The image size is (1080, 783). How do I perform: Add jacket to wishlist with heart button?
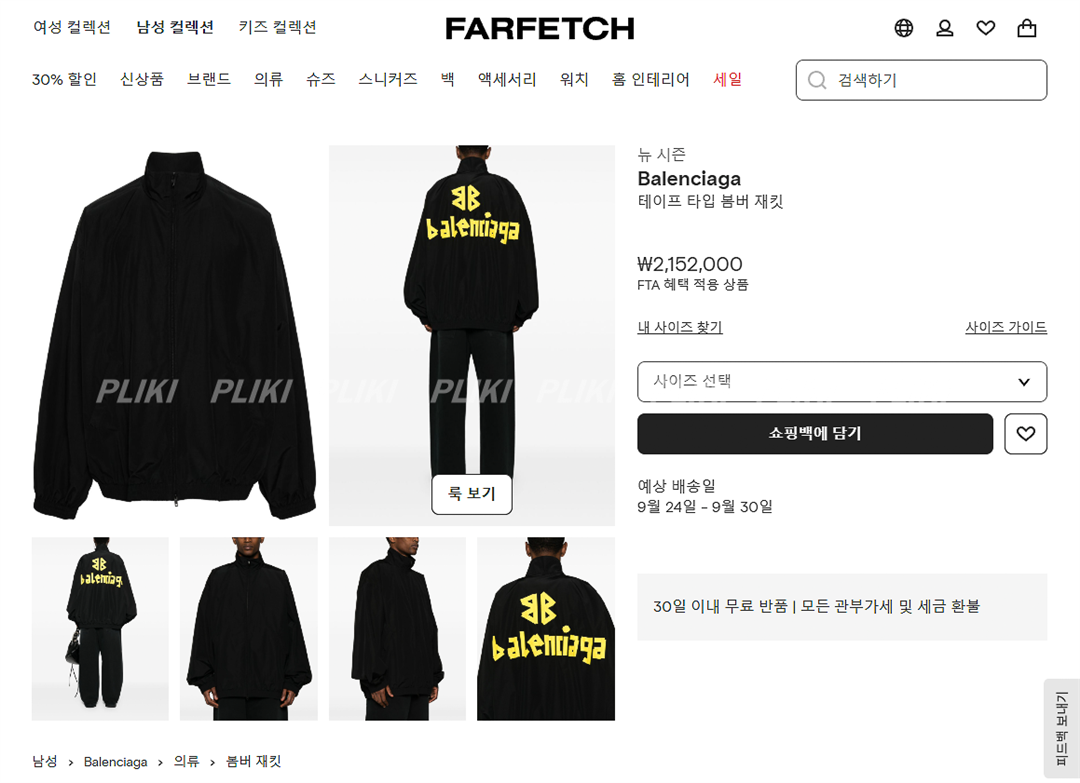click(1026, 433)
